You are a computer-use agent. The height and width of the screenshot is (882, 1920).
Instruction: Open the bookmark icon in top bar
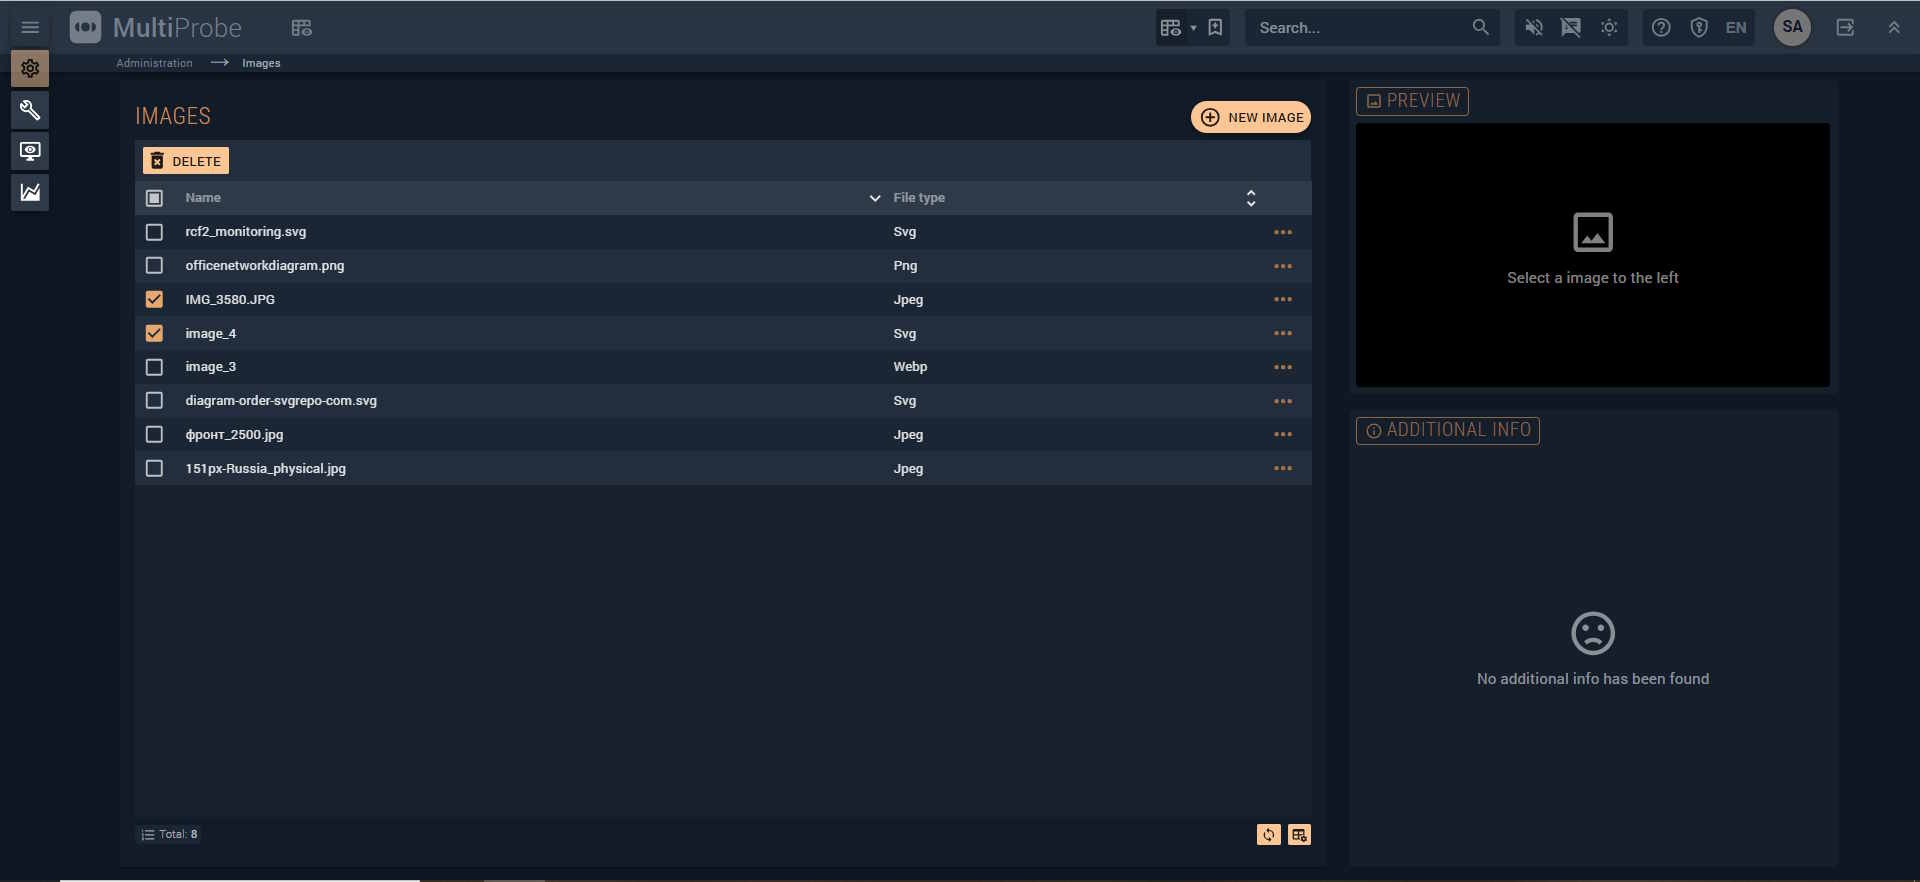[x=1215, y=28]
